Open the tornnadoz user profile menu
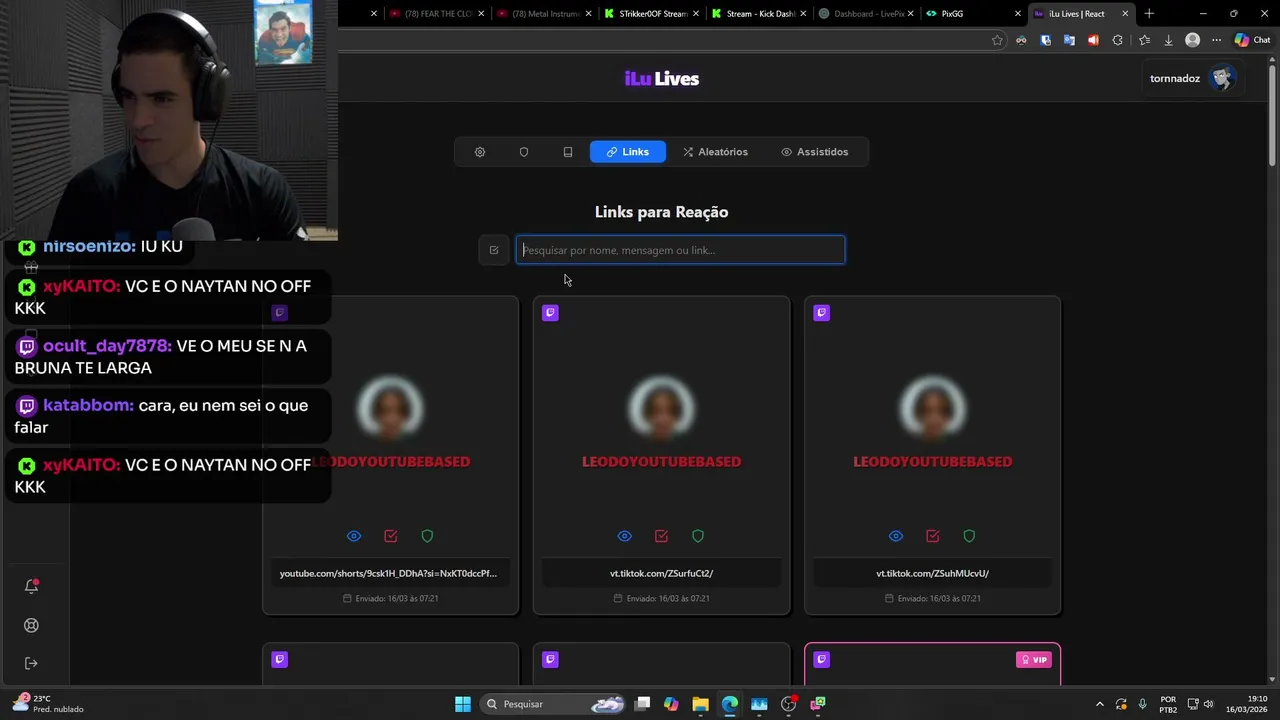 pos(1193,78)
